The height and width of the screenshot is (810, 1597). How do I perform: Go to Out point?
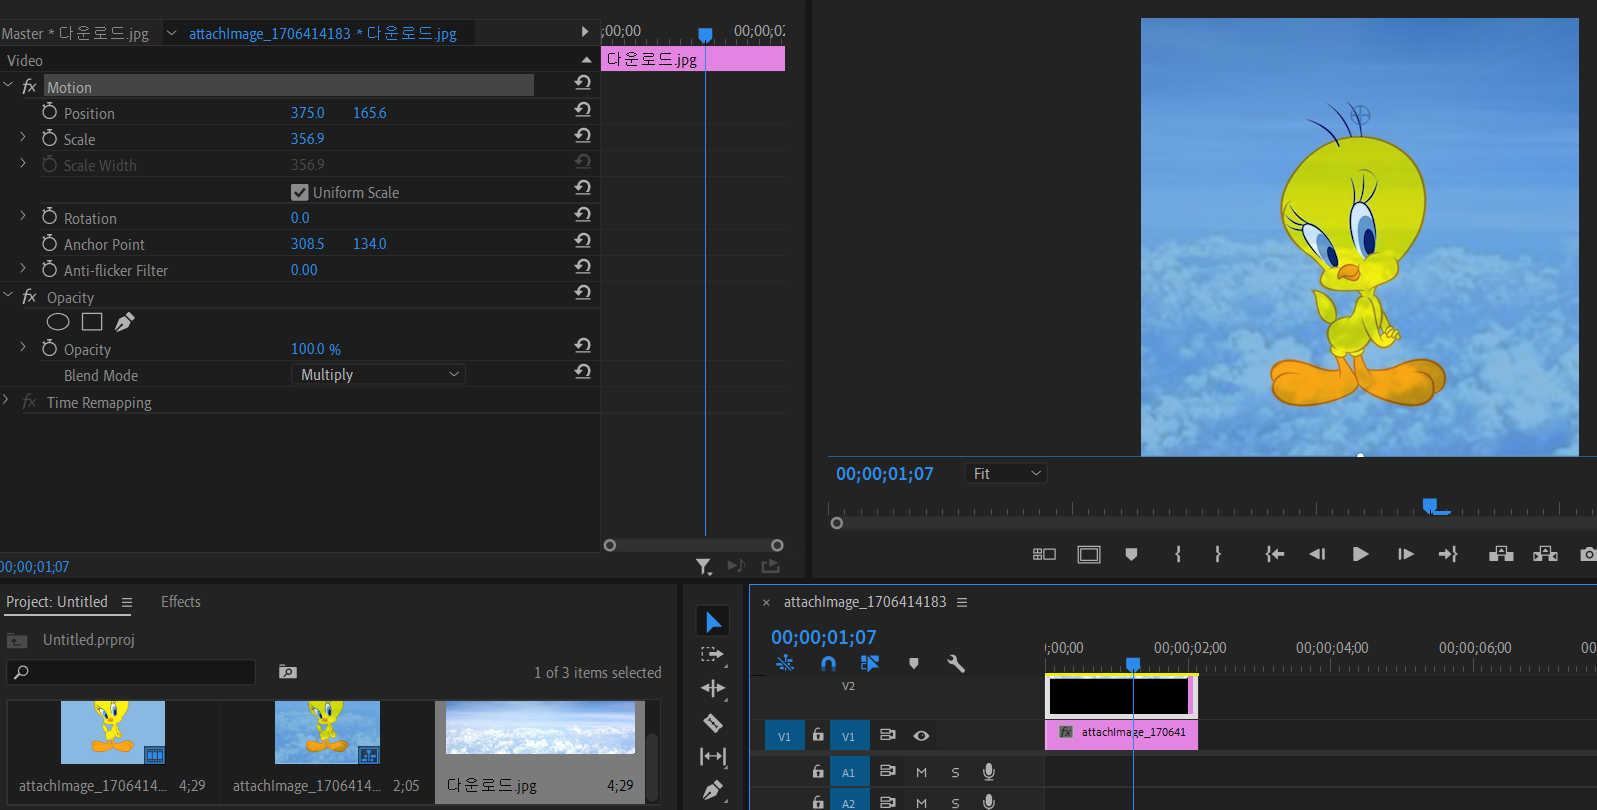1448,554
